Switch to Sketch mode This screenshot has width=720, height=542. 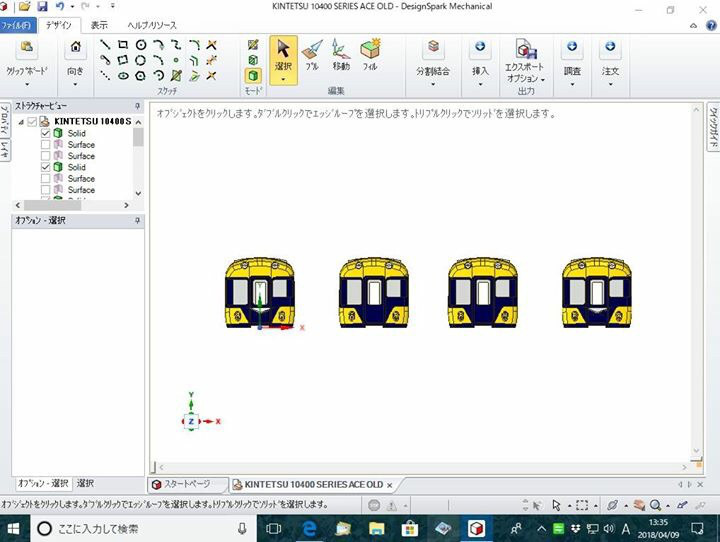pyautogui.click(x=253, y=45)
